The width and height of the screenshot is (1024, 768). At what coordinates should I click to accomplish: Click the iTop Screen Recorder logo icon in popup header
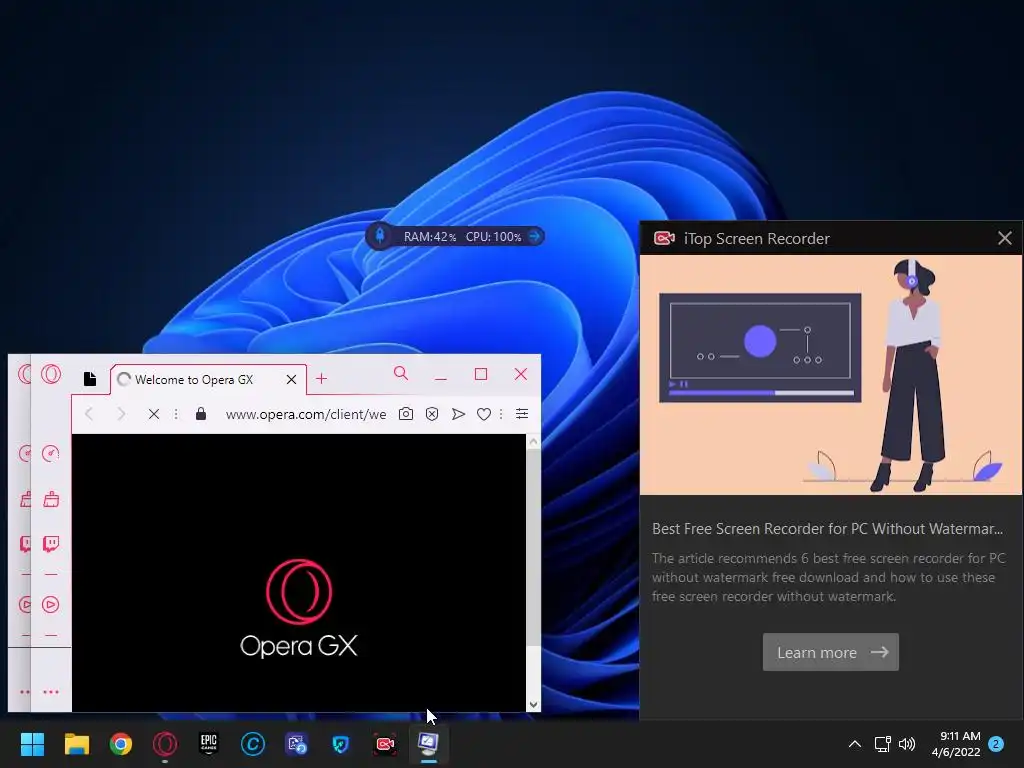click(664, 238)
